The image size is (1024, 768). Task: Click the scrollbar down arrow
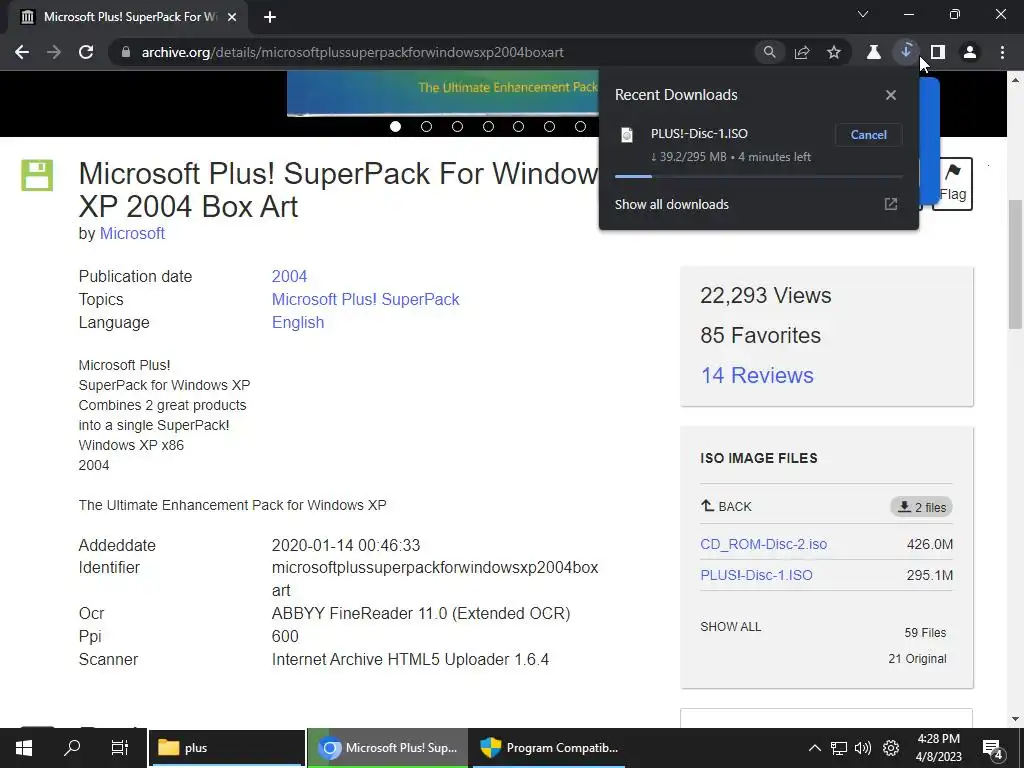click(x=1015, y=719)
